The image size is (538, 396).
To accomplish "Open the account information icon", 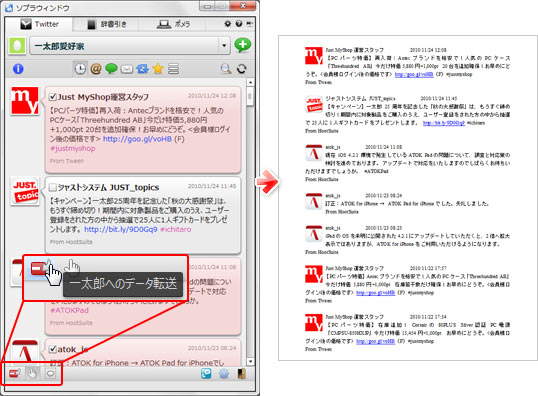I will [x=18, y=69].
